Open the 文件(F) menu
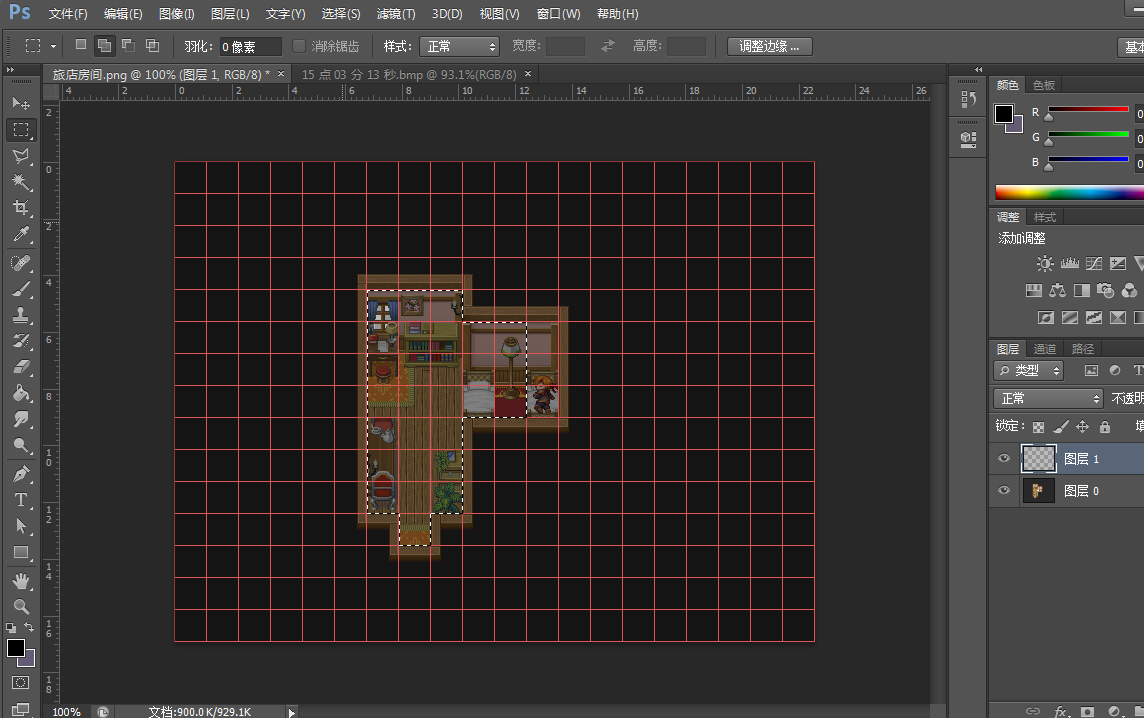 click(68, 14)
